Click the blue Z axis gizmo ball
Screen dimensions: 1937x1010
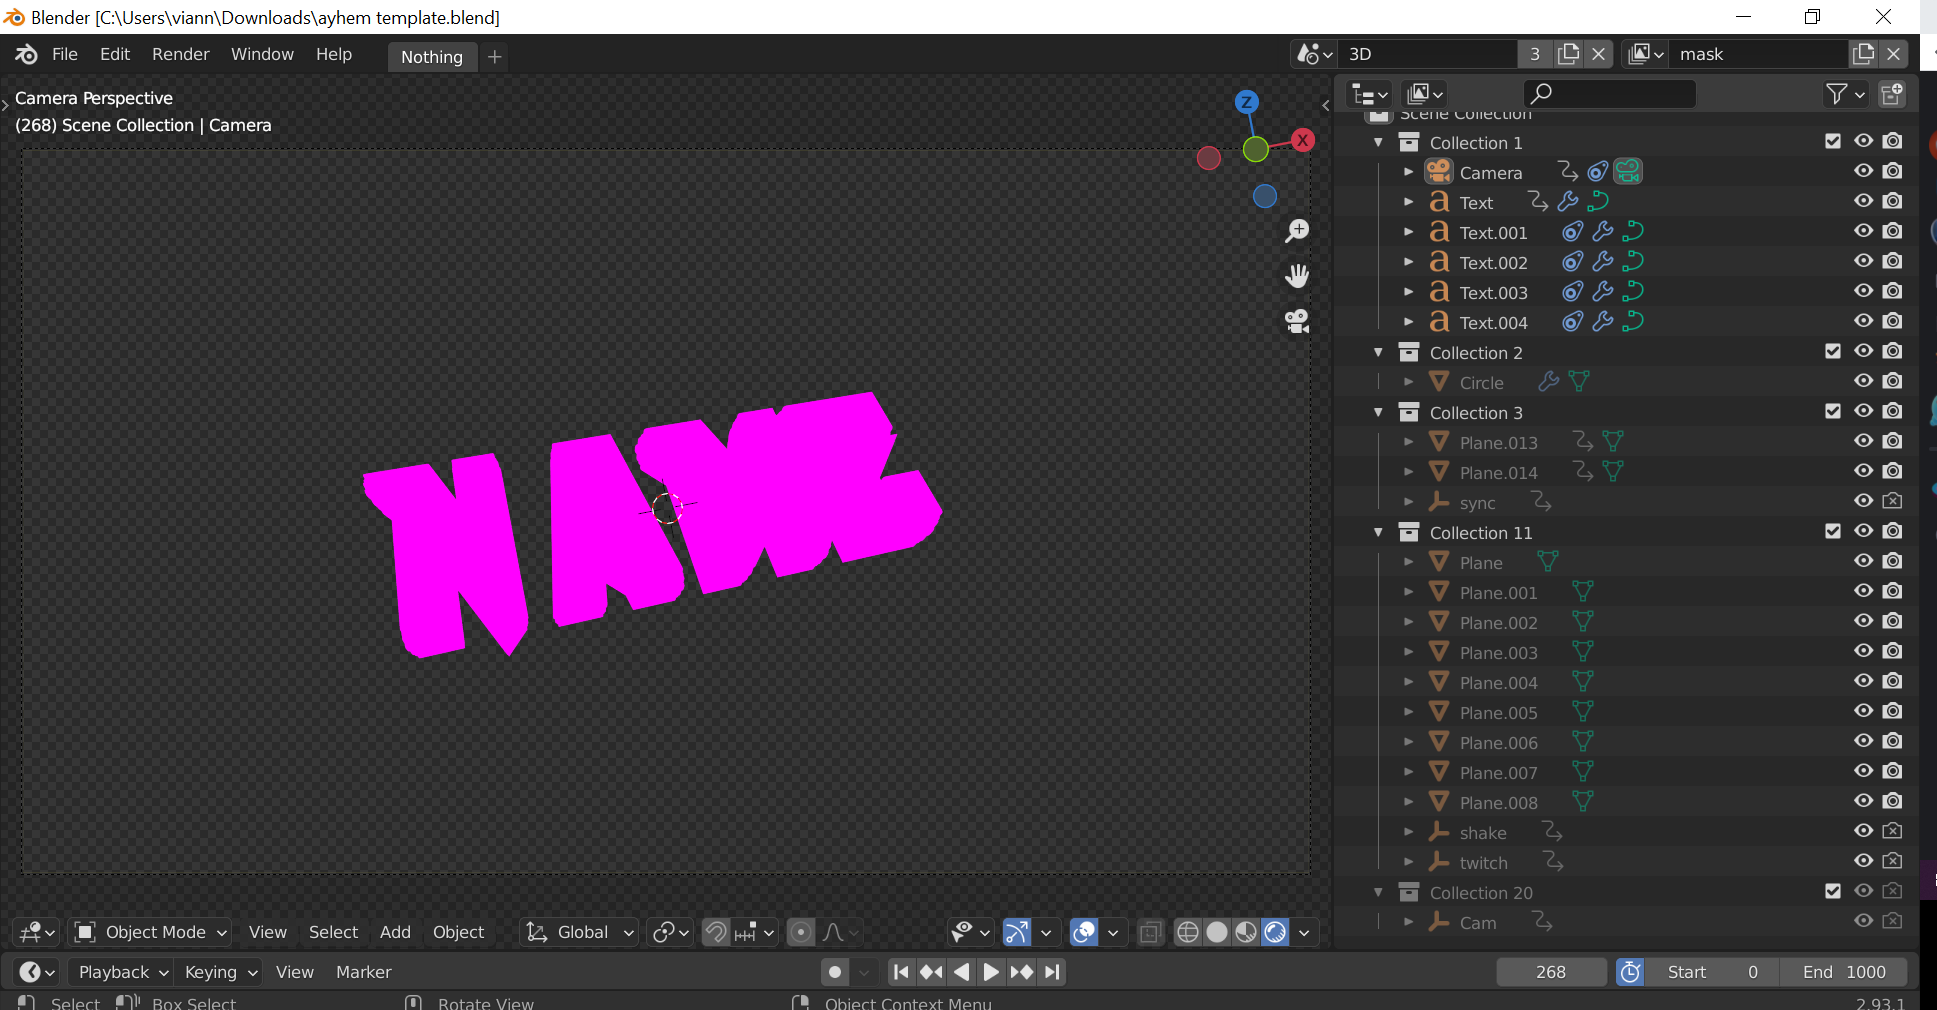[x=1246, y=102]
